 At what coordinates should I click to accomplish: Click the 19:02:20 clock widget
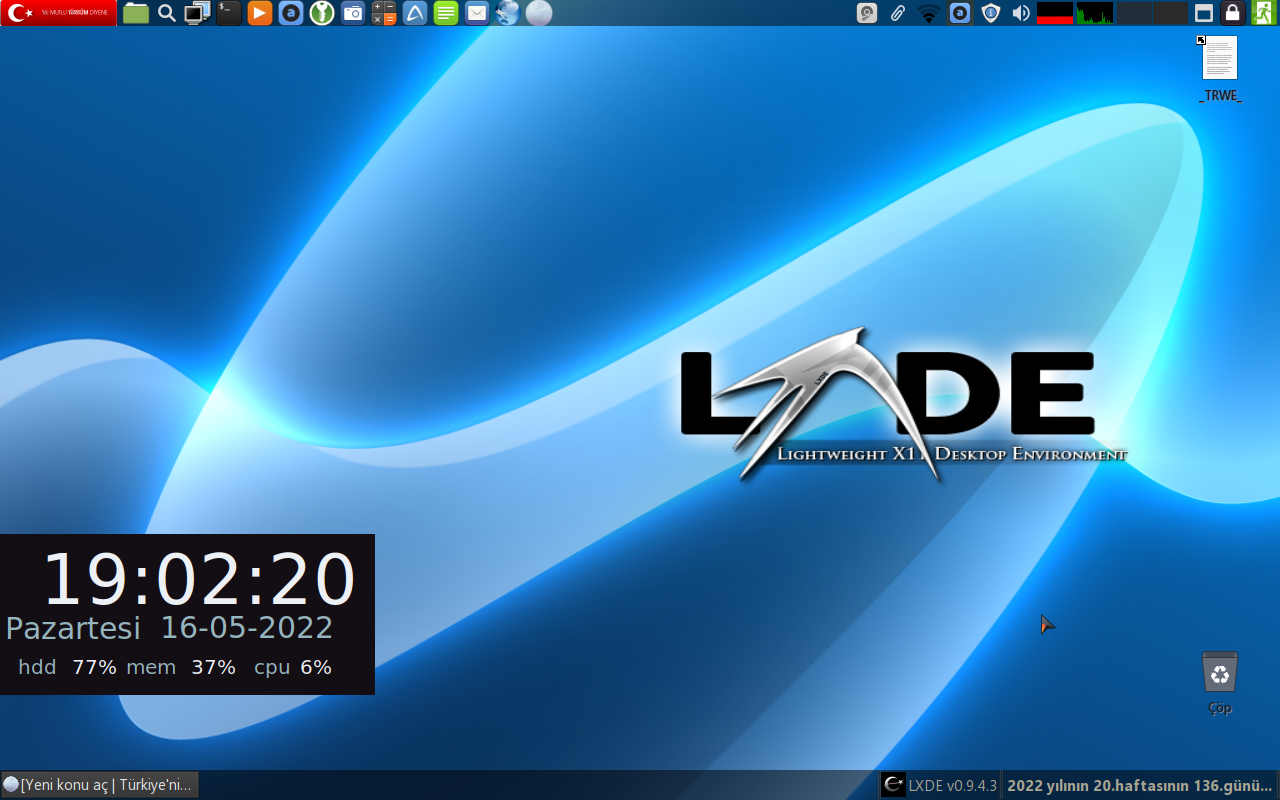point(198,580)
